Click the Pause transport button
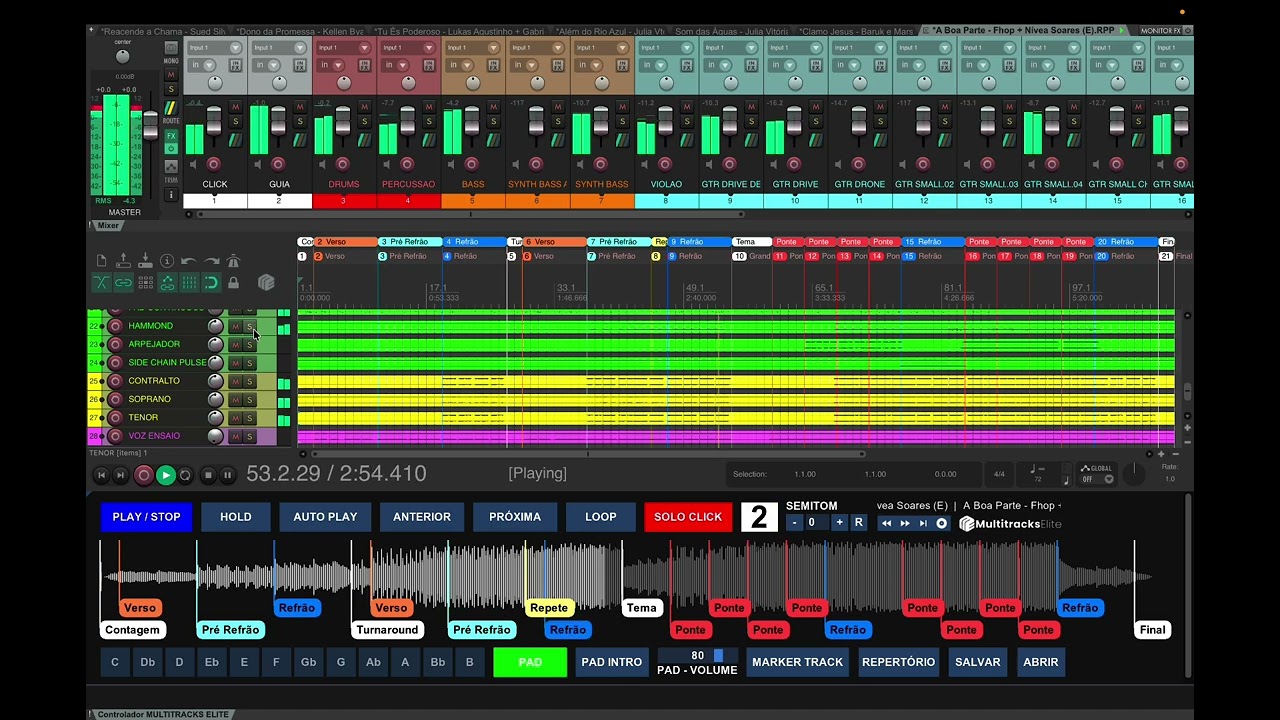This screenshot has width=1280, height=720. point(228,476)
